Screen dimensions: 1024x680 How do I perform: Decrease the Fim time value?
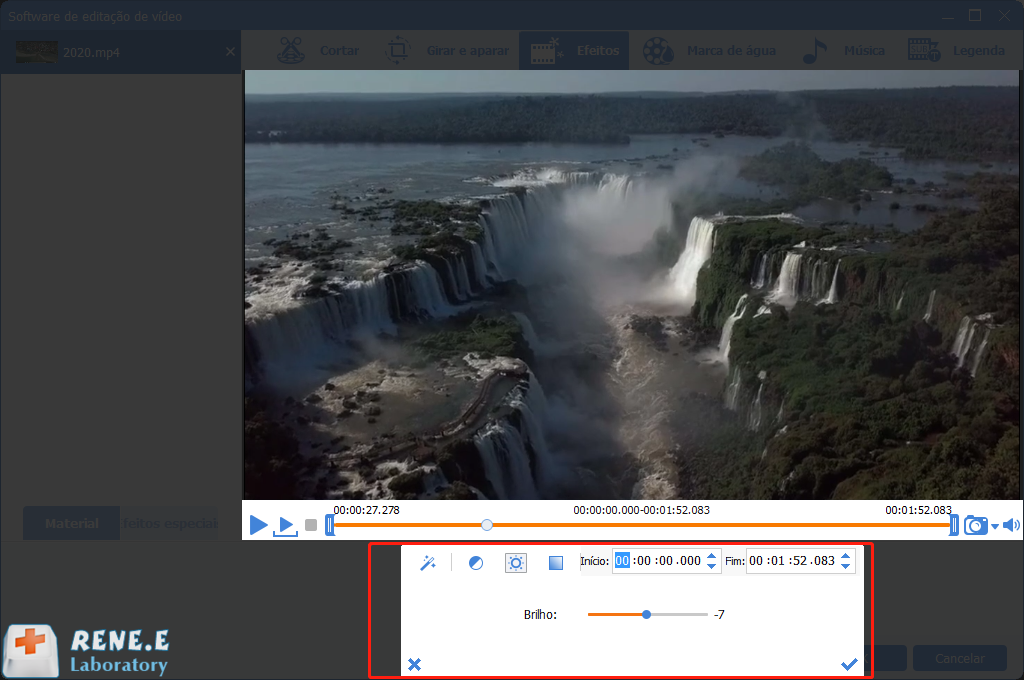tap(846, 566)
